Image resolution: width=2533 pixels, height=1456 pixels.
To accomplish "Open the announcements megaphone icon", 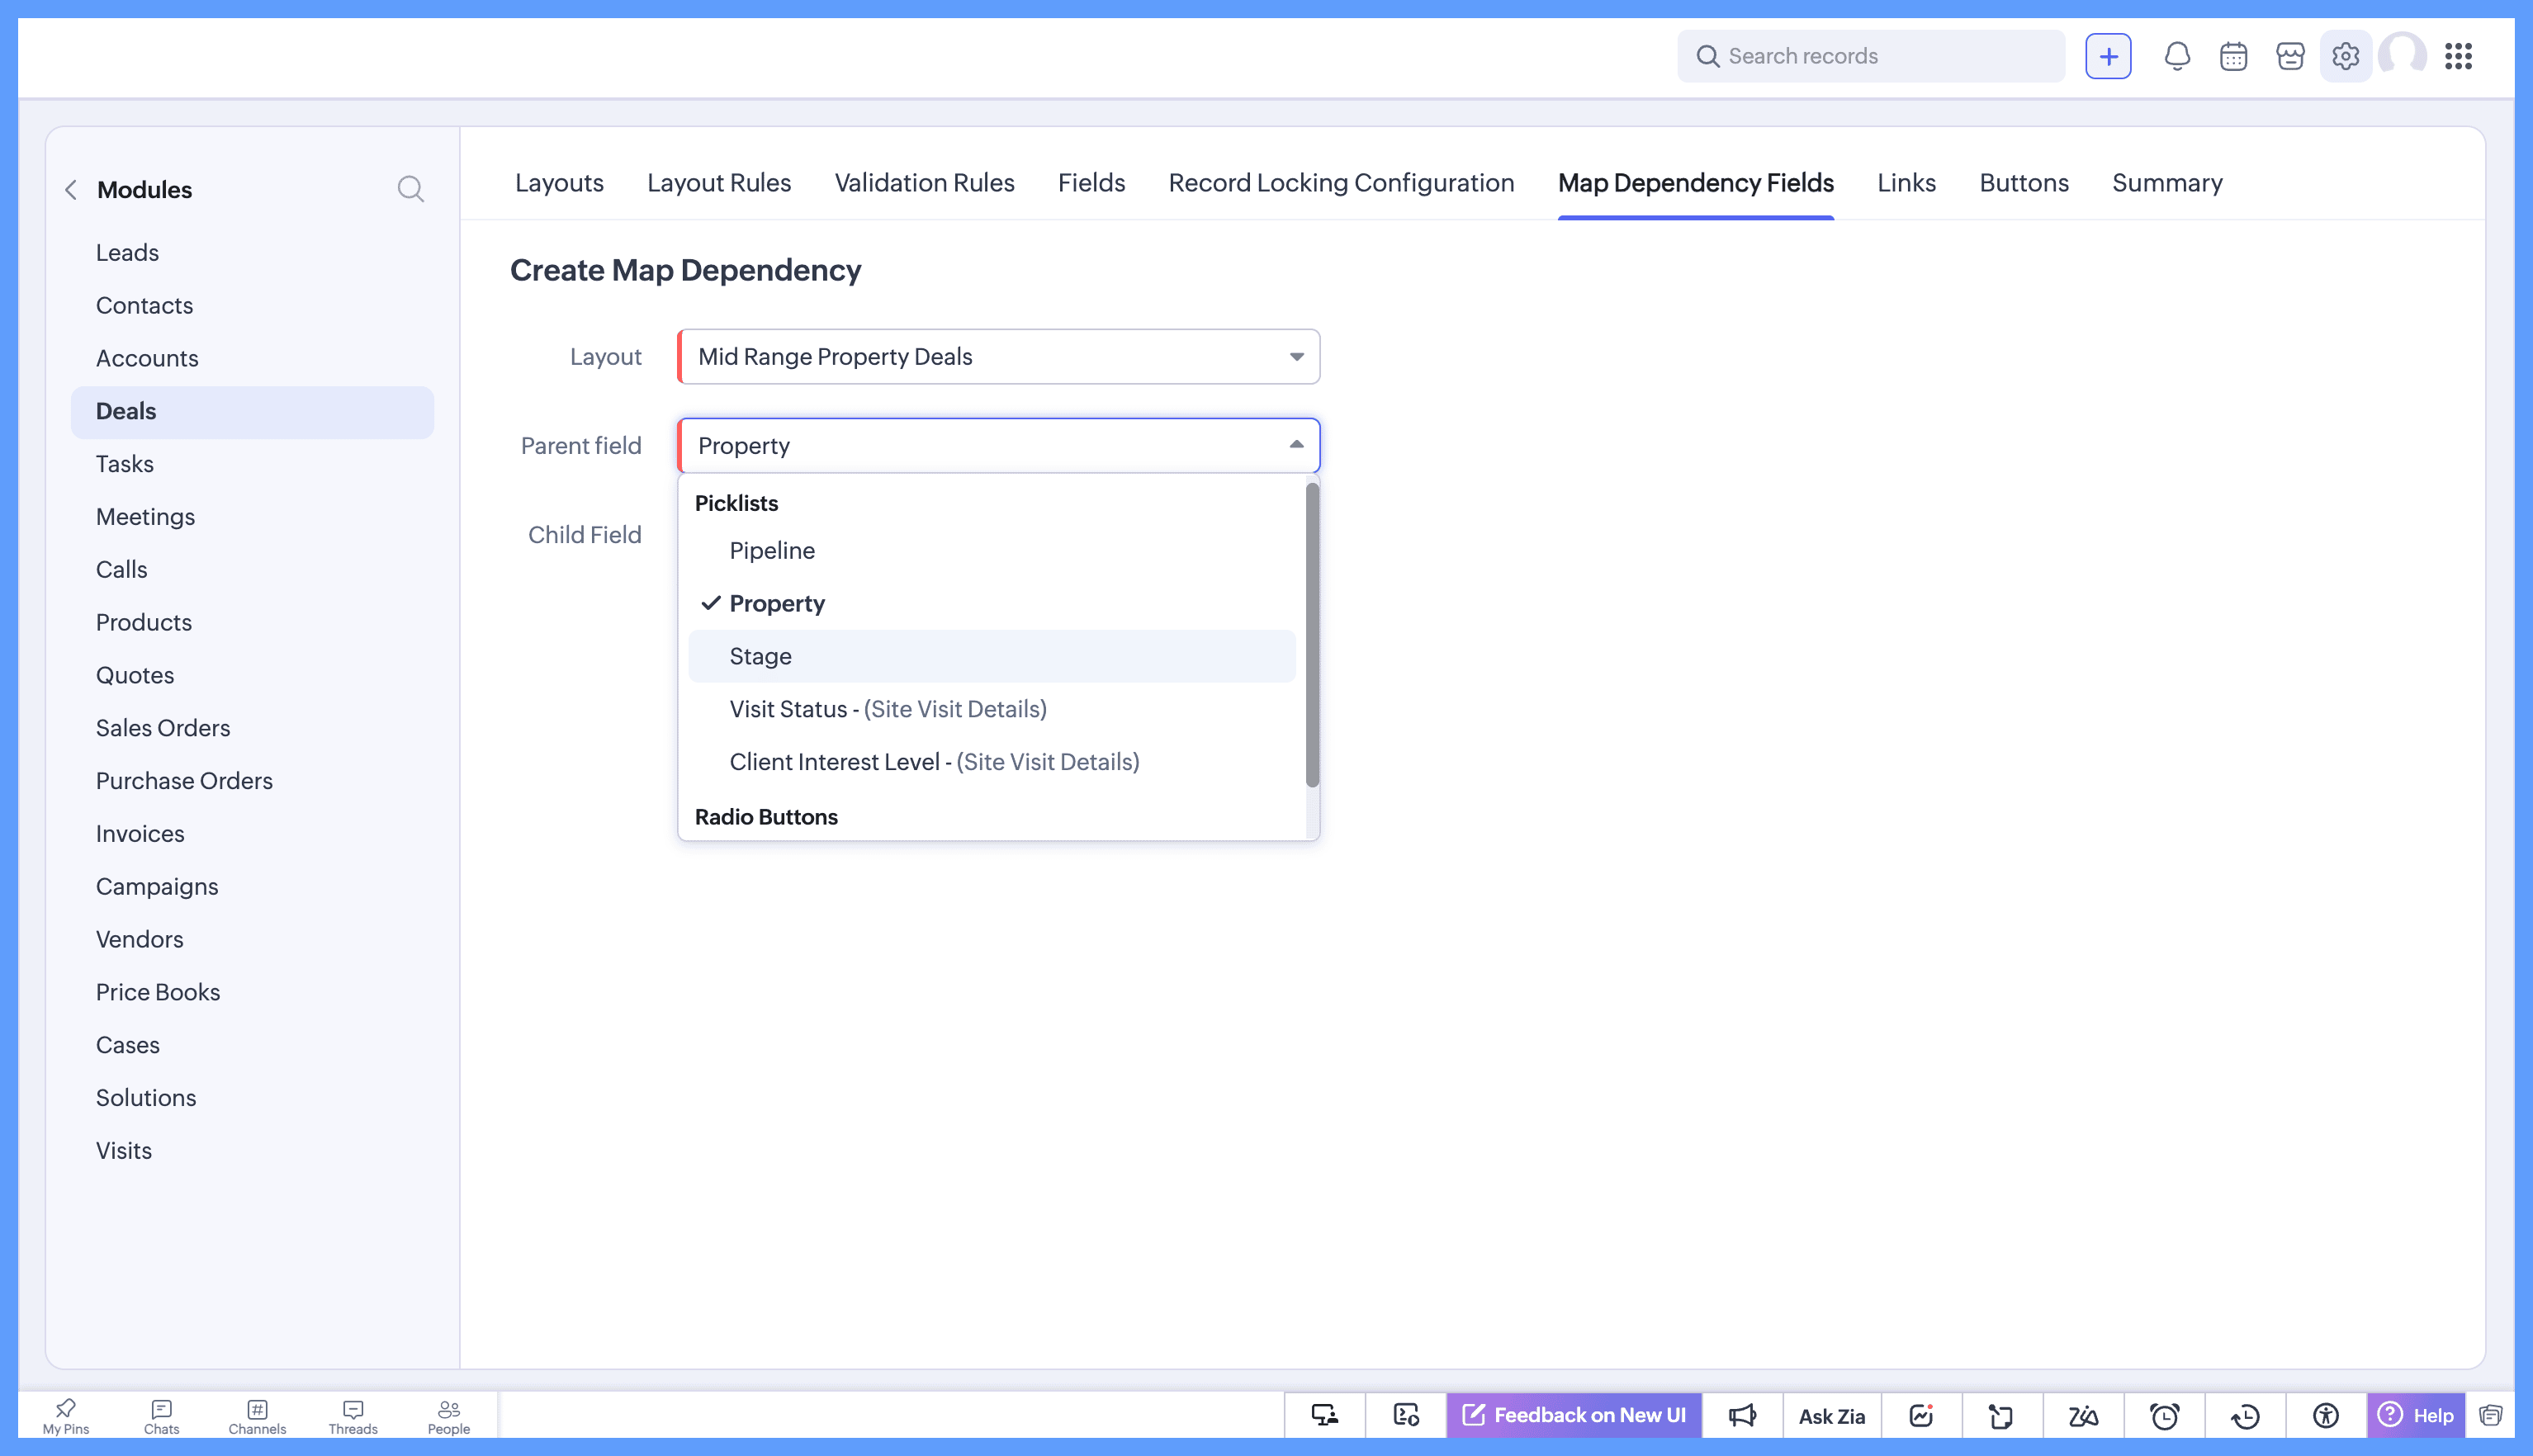I will point(1742,1415).
